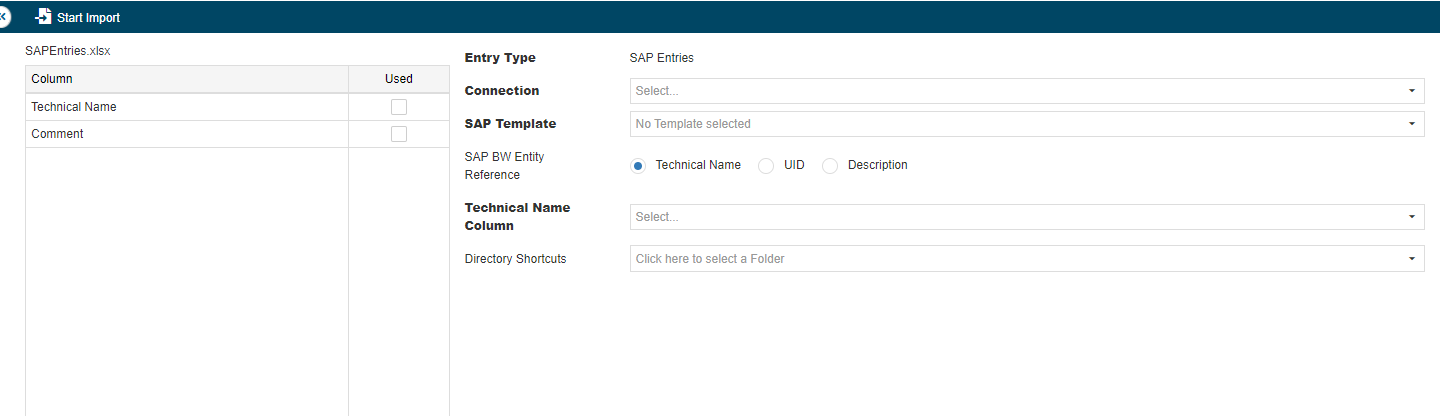Click the arrow icon on Directory Shortcuts field

point(1411,259)
